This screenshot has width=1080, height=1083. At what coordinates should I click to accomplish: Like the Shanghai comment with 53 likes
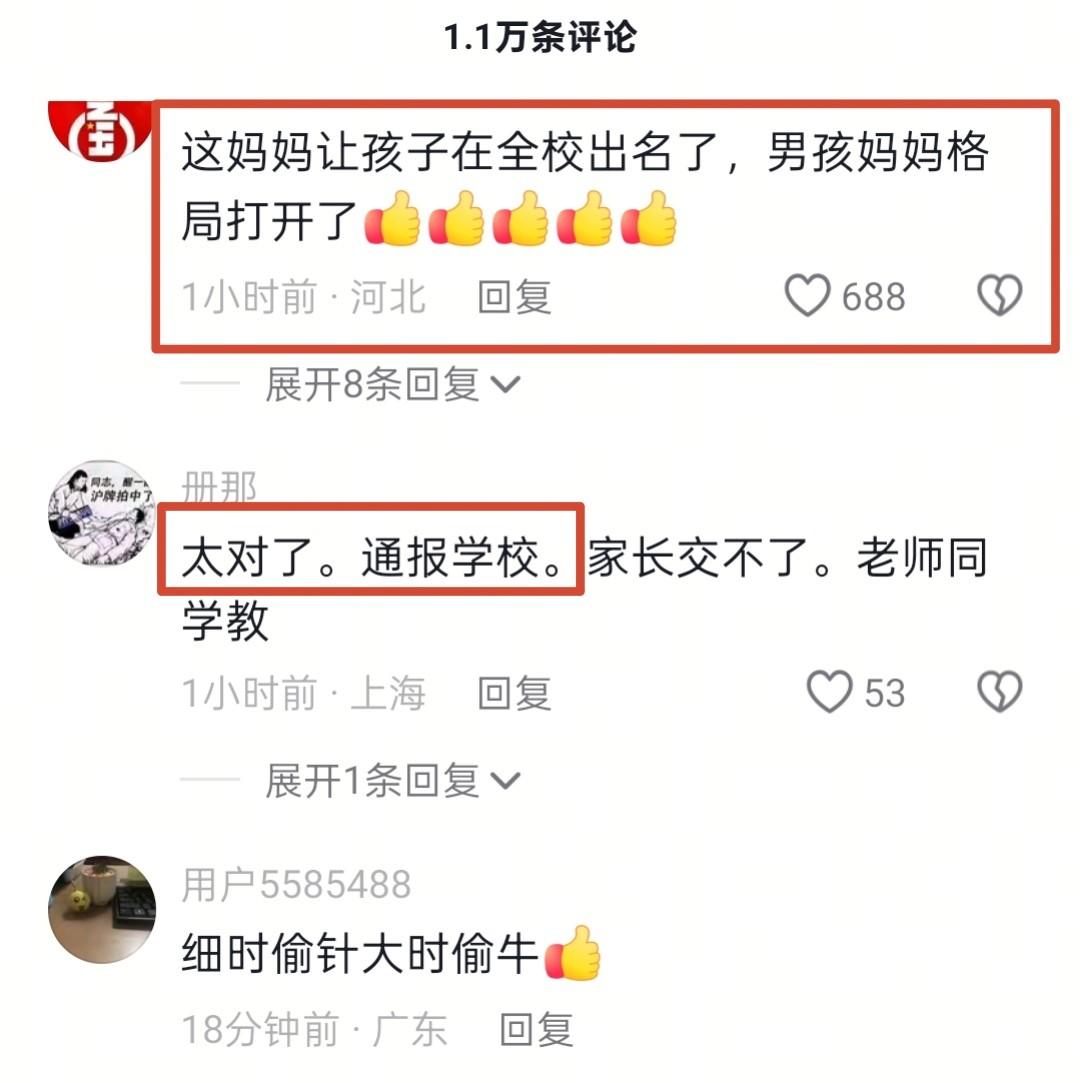[829, 692]
